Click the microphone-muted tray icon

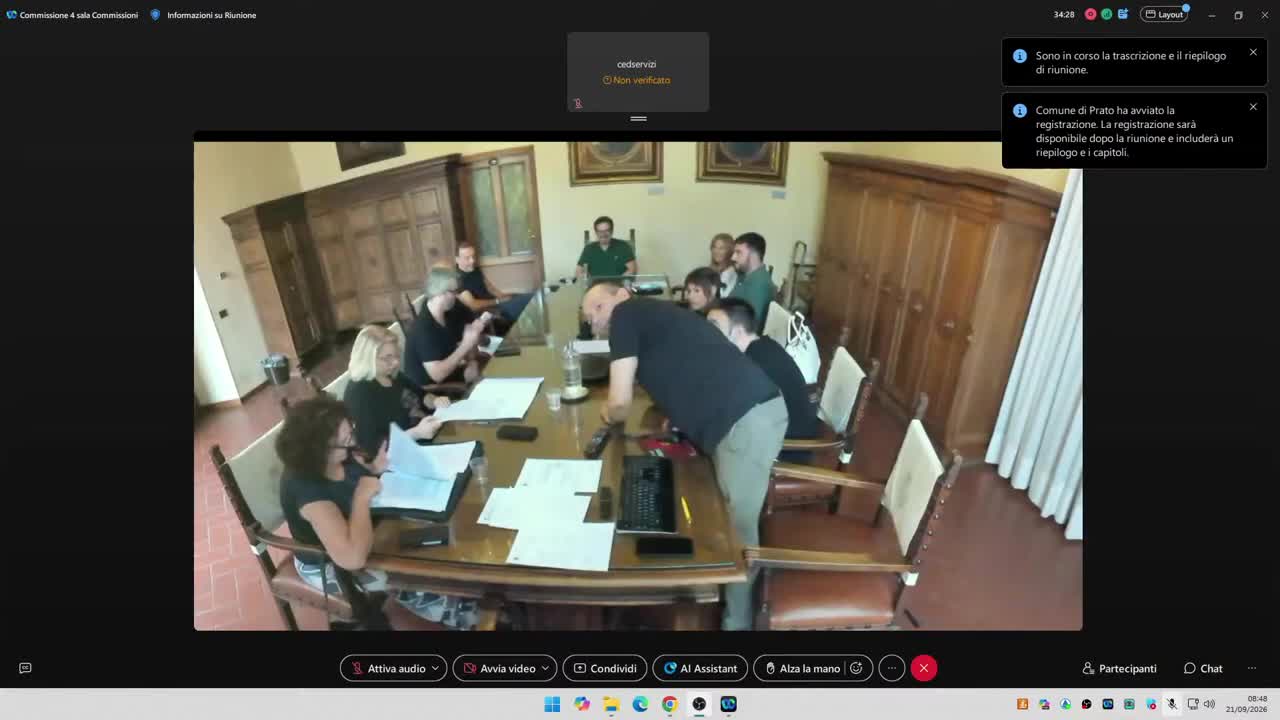click(1172, 704)
